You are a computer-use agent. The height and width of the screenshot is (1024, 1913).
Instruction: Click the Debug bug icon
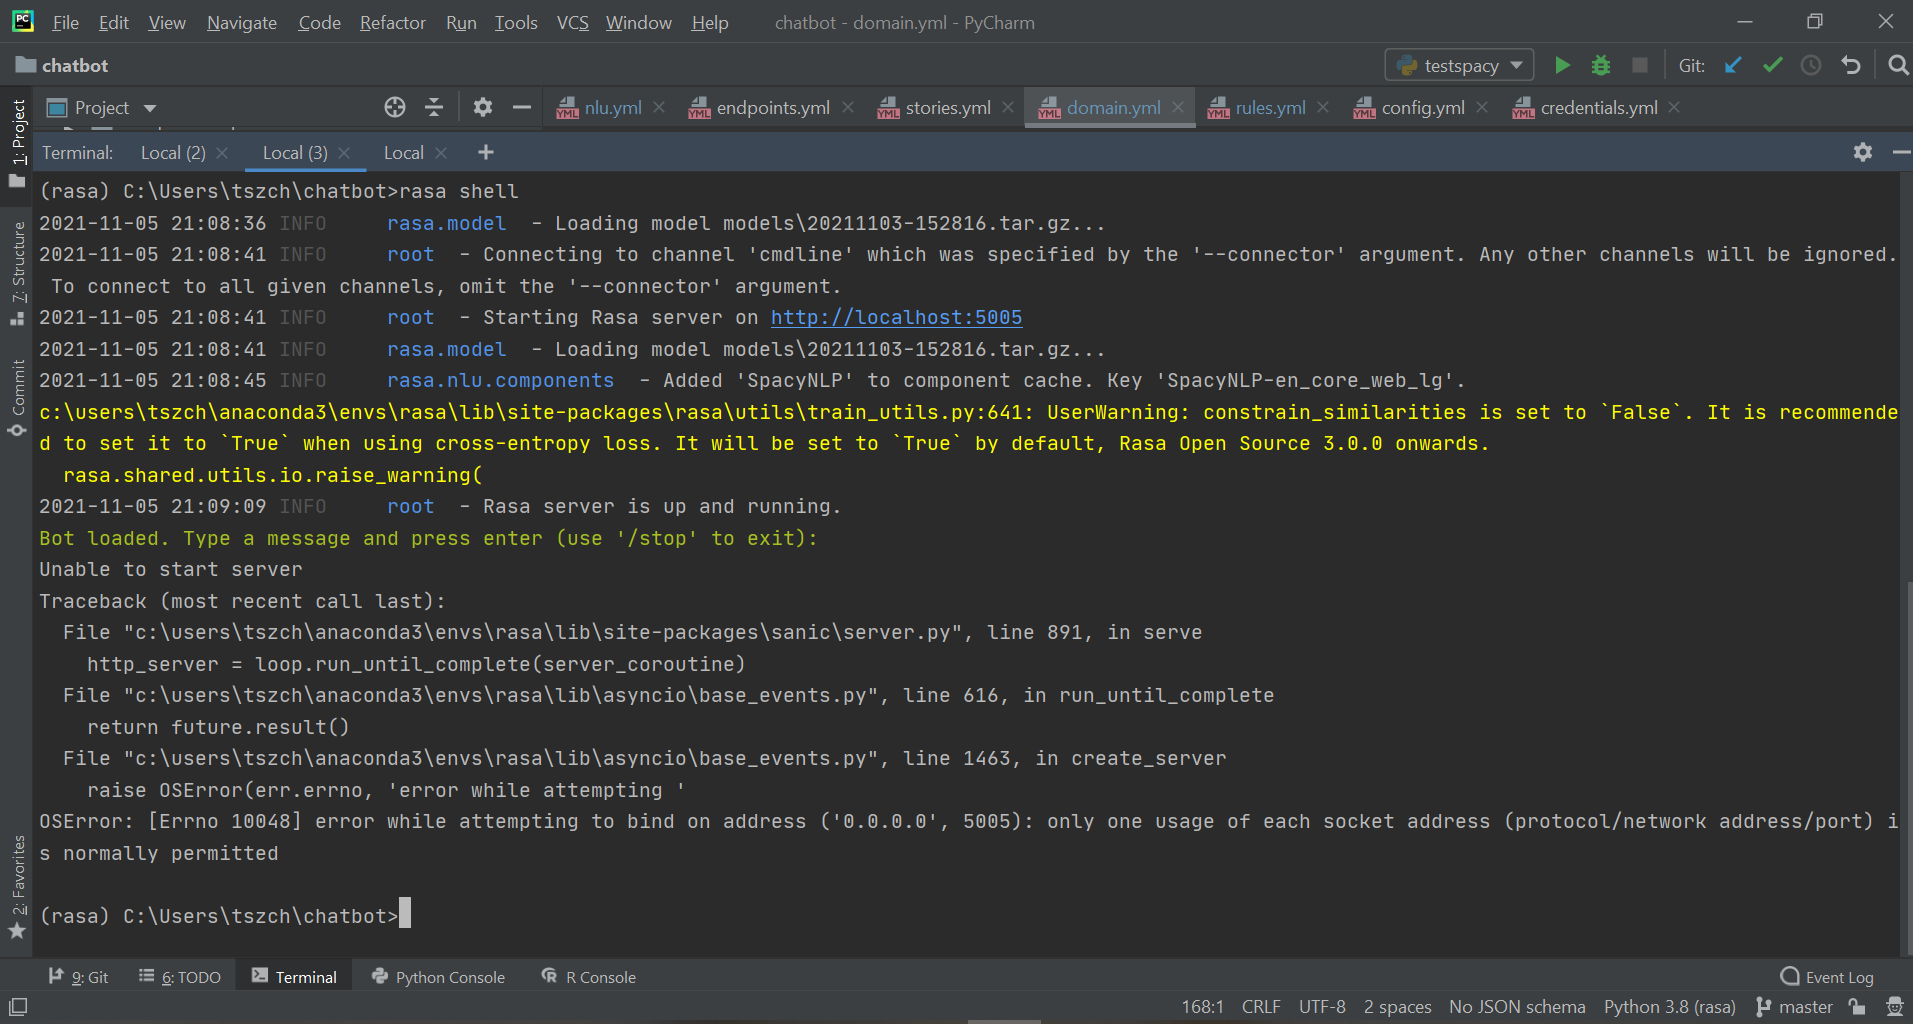tap(1601, 66)
